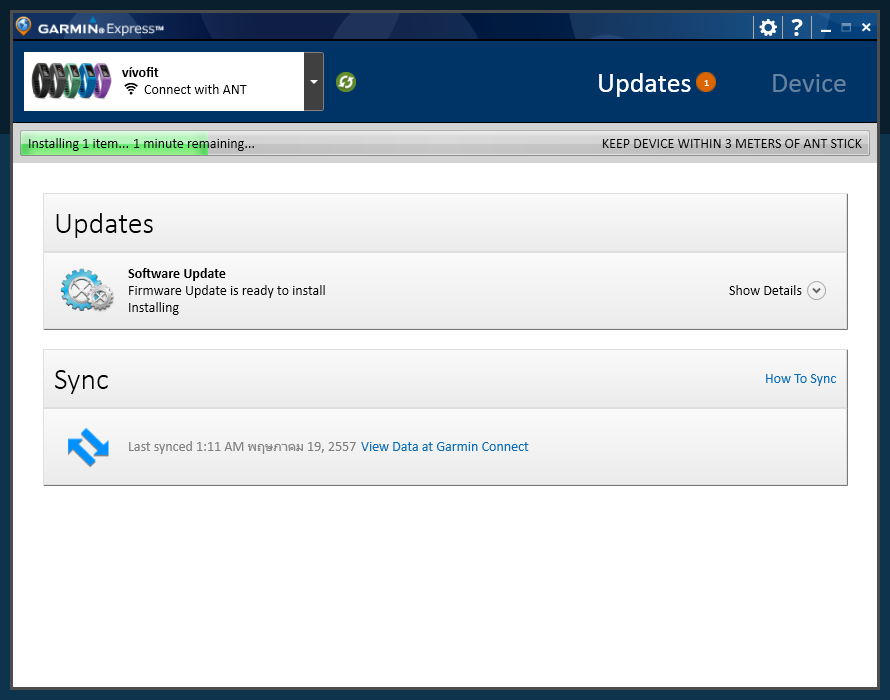
Task: Click the green sync refresh icon
Action: 346,82
